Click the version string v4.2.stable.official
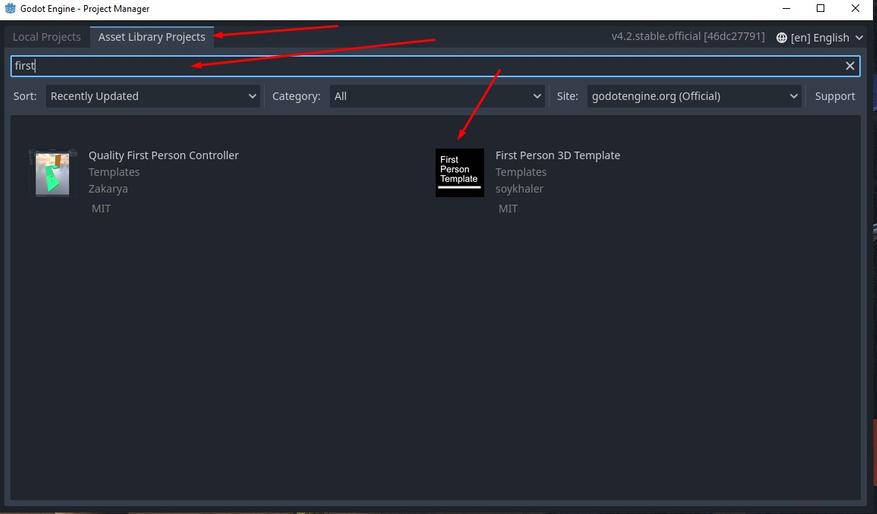Screen dimensions: 877x514 pos(687,36)
